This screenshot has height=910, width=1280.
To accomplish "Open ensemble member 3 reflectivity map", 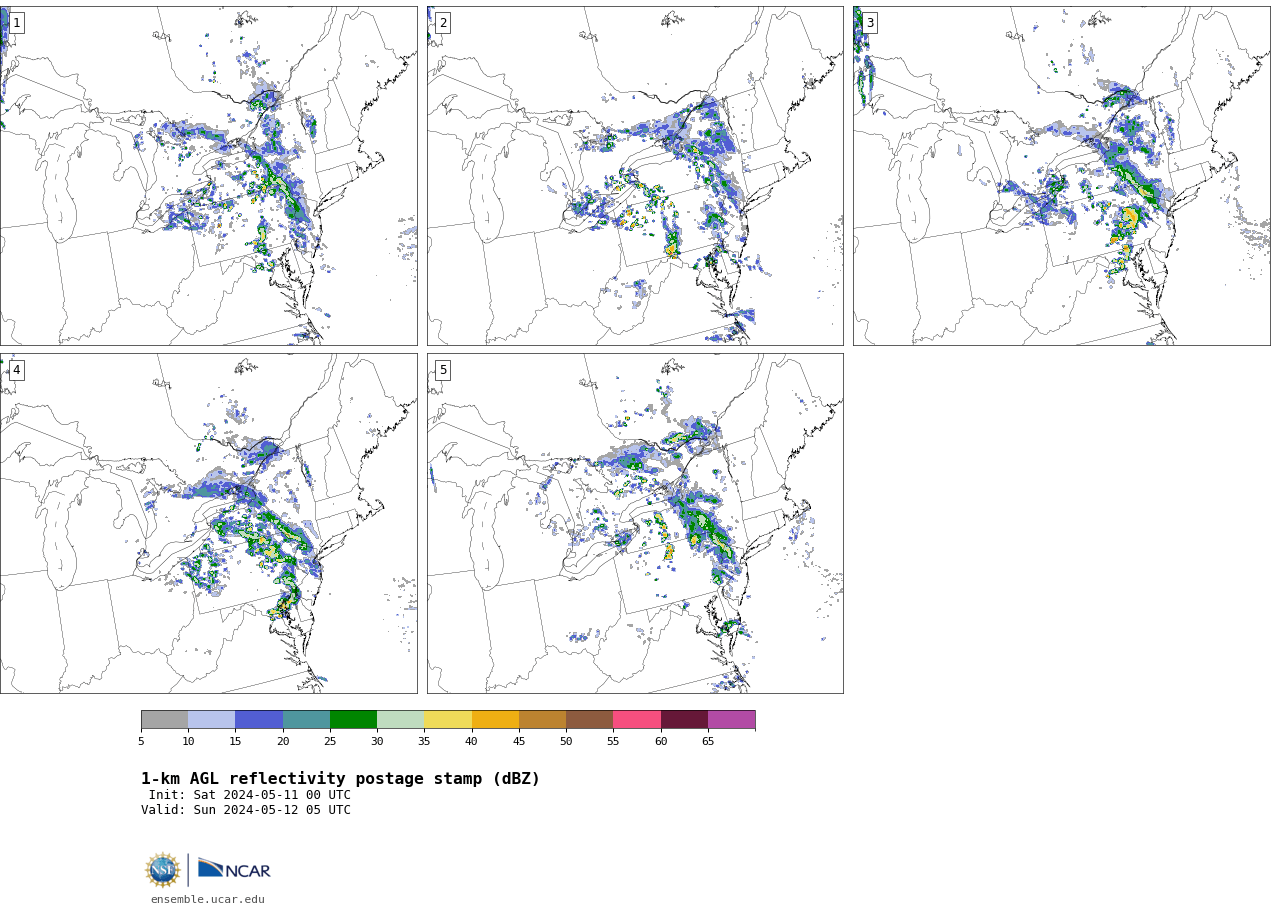I will point(1062,176).
